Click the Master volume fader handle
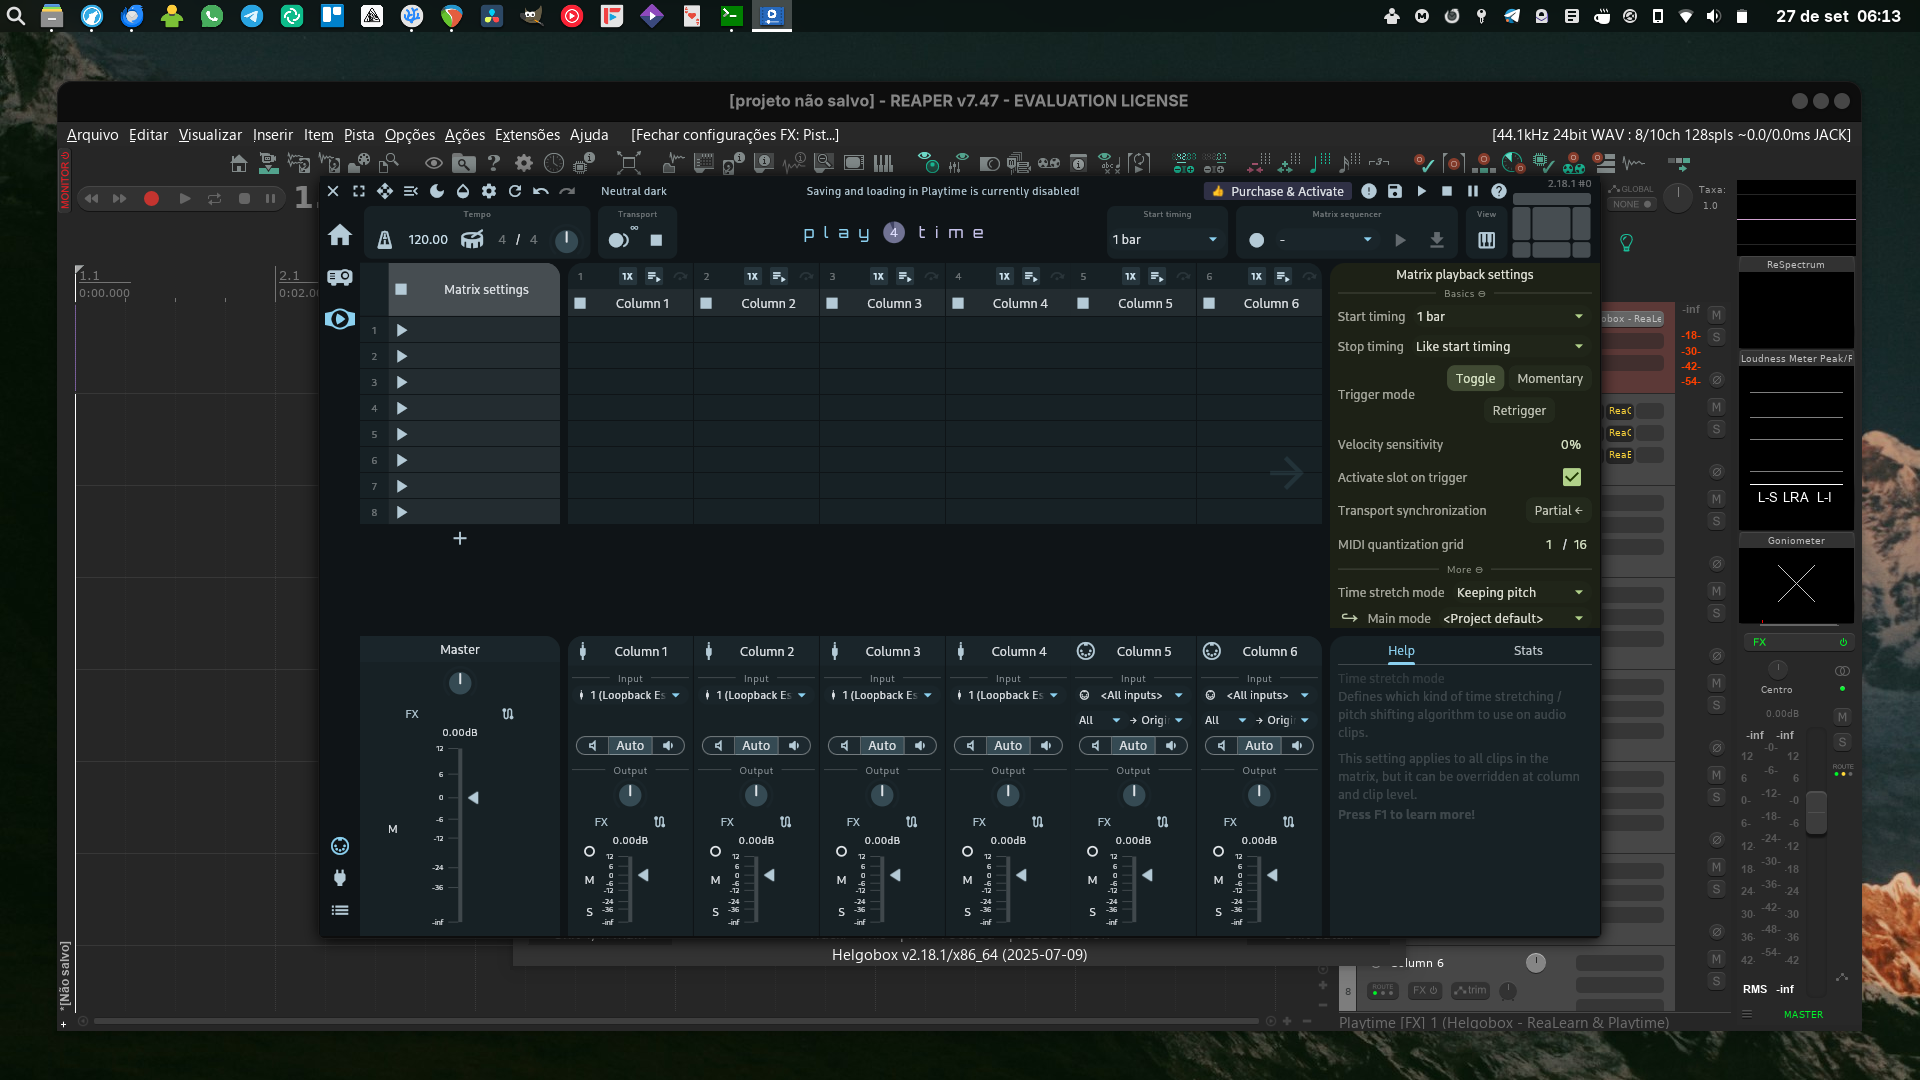The height and width of the screenshot is (1080, 1920). click(473, 798)
